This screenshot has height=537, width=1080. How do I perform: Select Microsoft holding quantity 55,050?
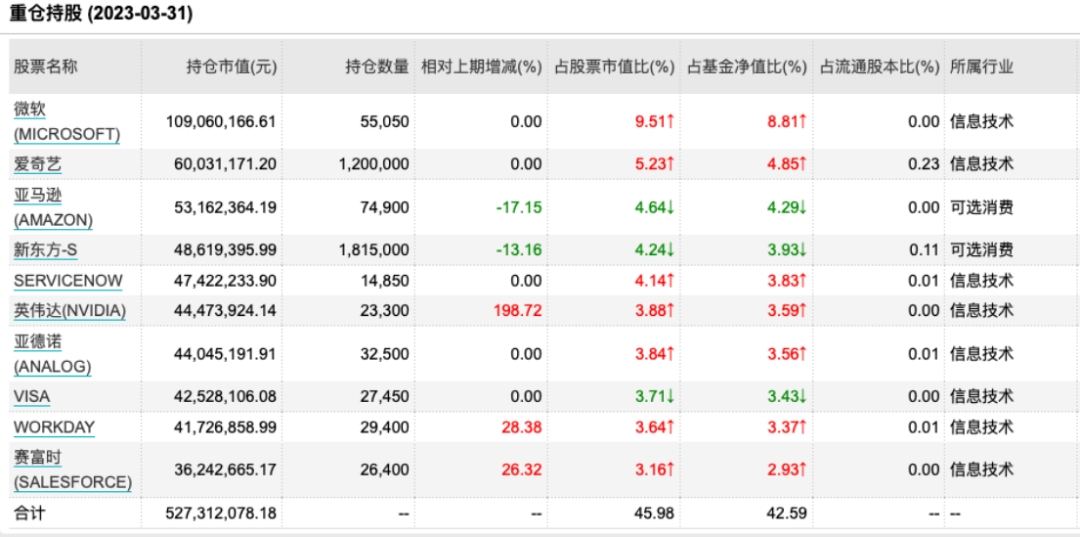click(384, 122)
